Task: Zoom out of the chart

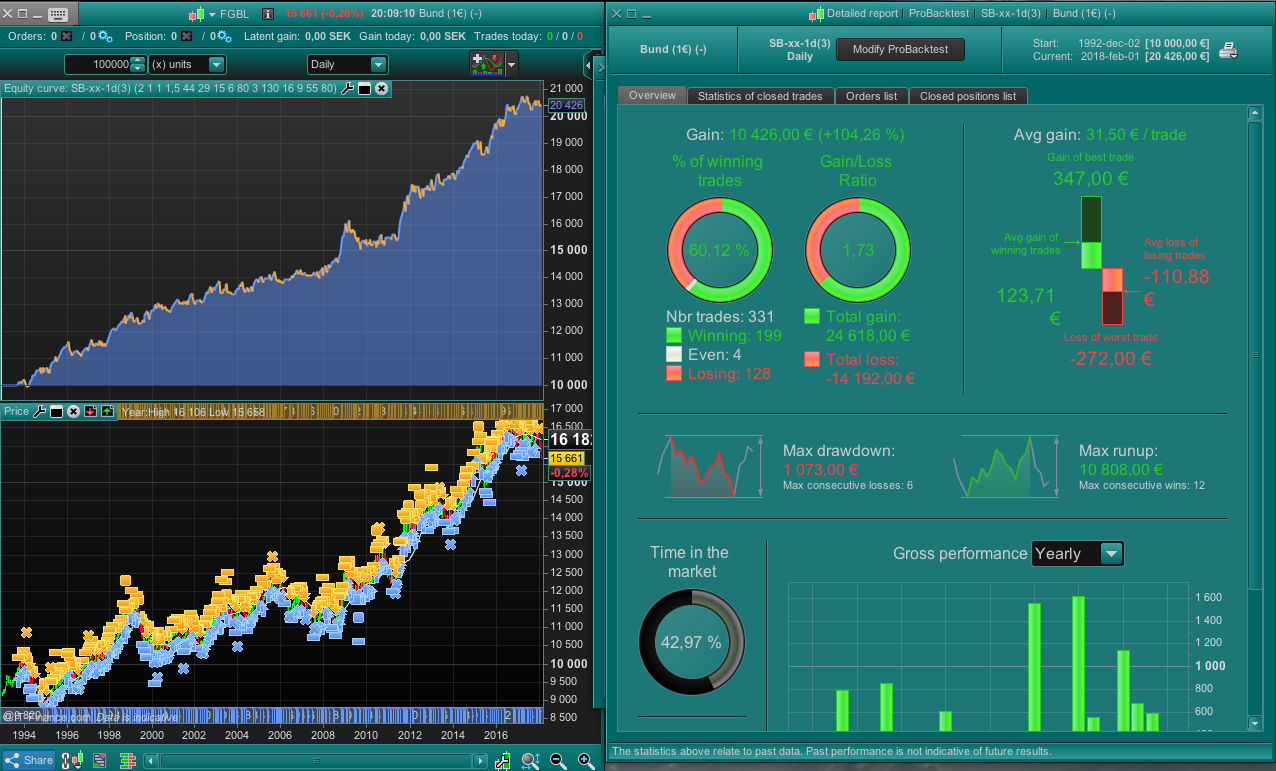Action: pos(558,760)
